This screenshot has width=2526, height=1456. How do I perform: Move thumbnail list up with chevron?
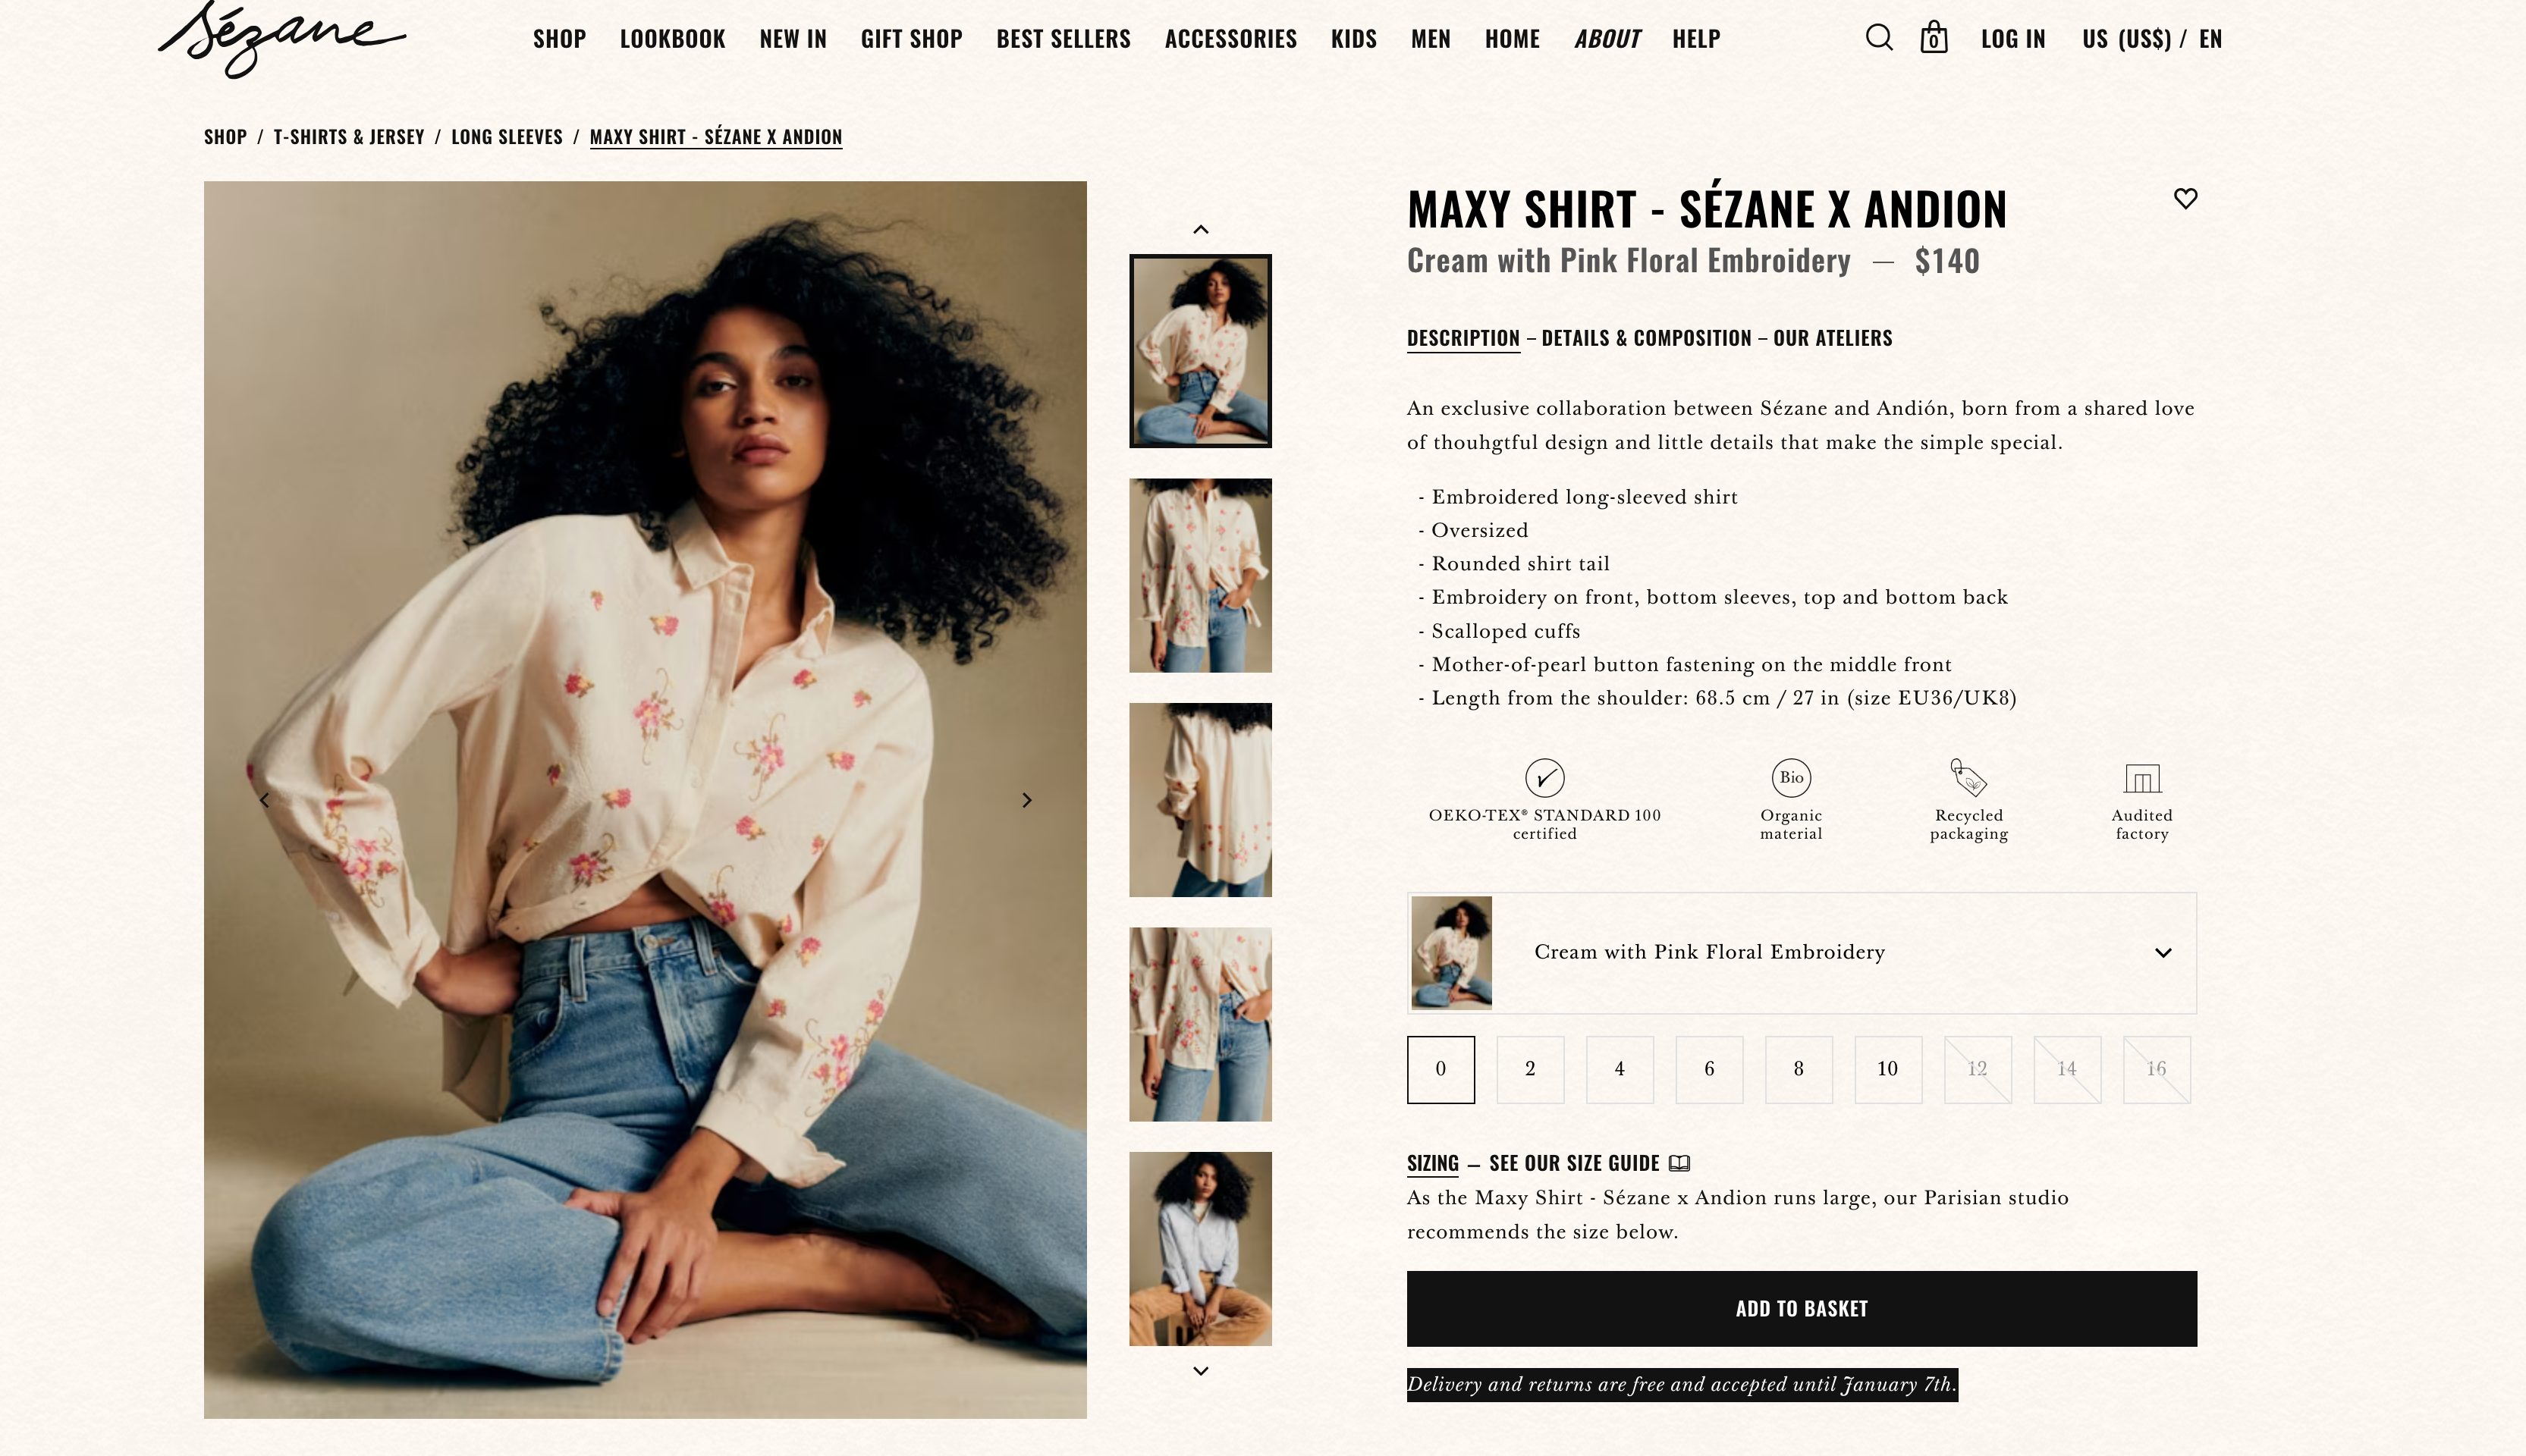point(1200,230)
